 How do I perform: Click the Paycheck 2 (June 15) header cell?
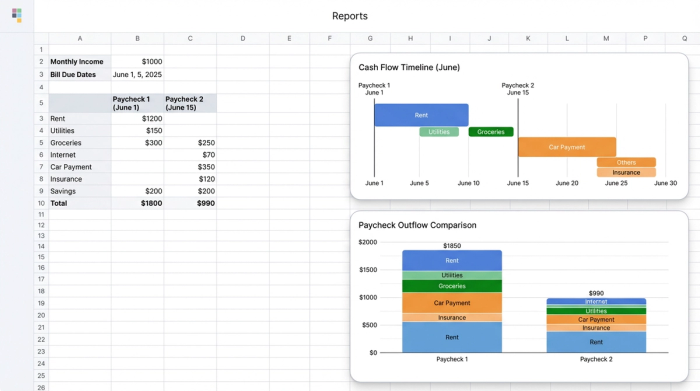point(190,103)
